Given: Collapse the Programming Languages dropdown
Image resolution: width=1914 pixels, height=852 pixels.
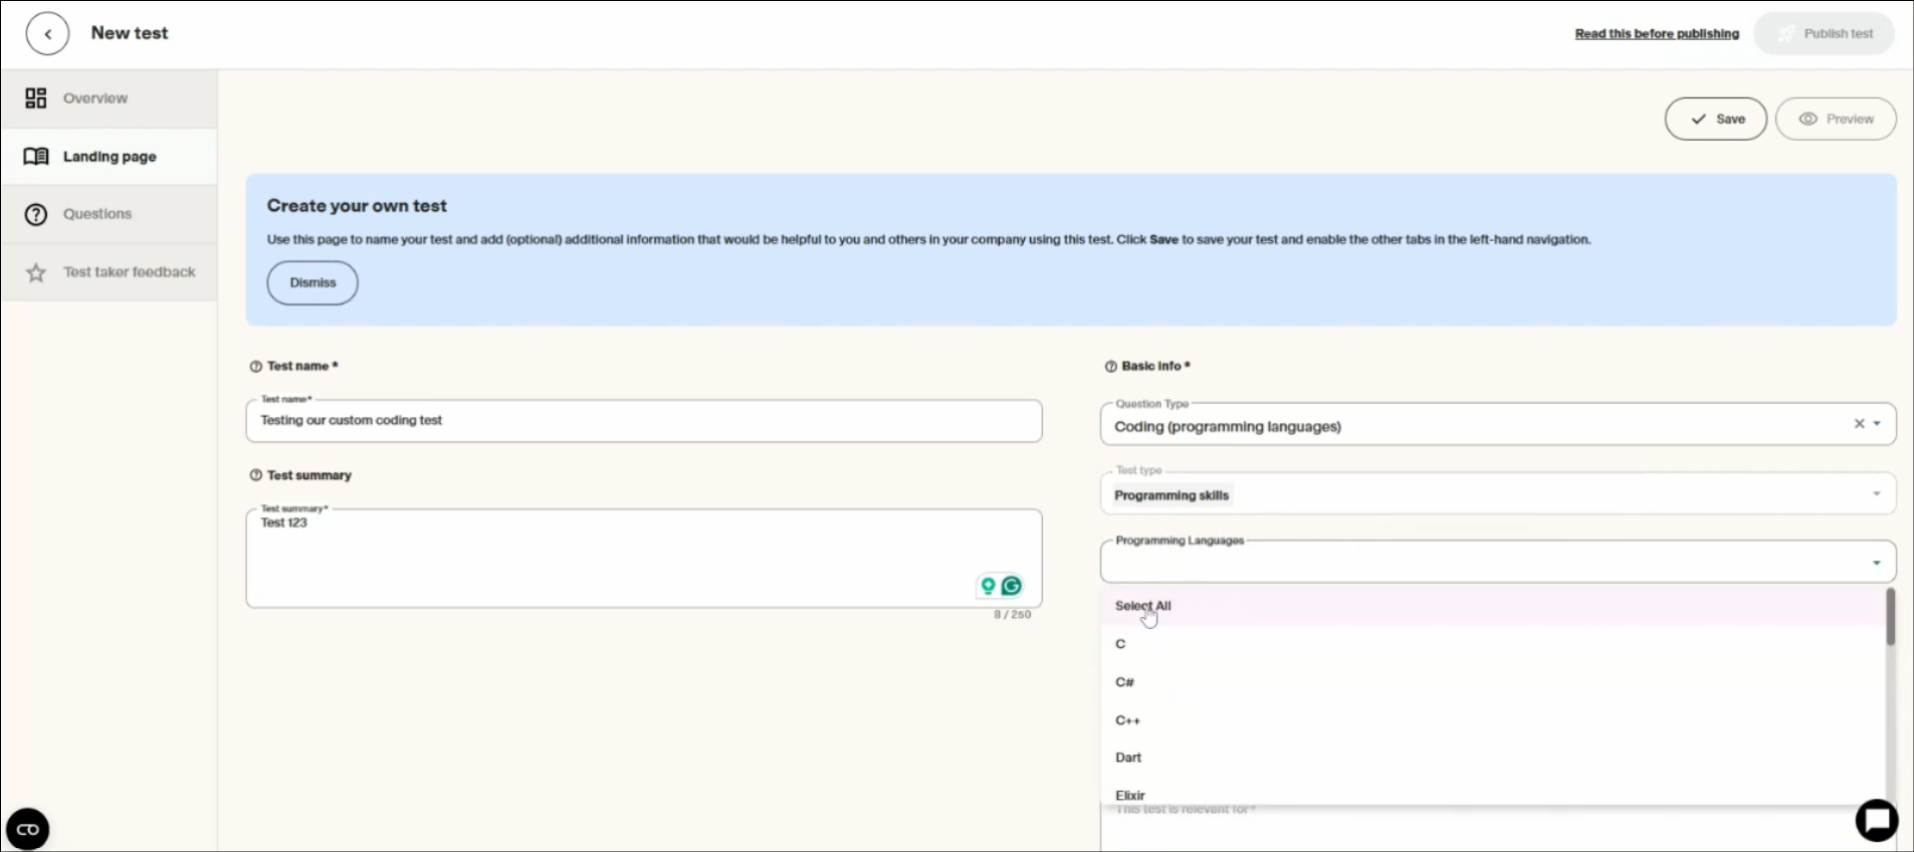Looking at the screenshot, I should [x=1876, y=563].
